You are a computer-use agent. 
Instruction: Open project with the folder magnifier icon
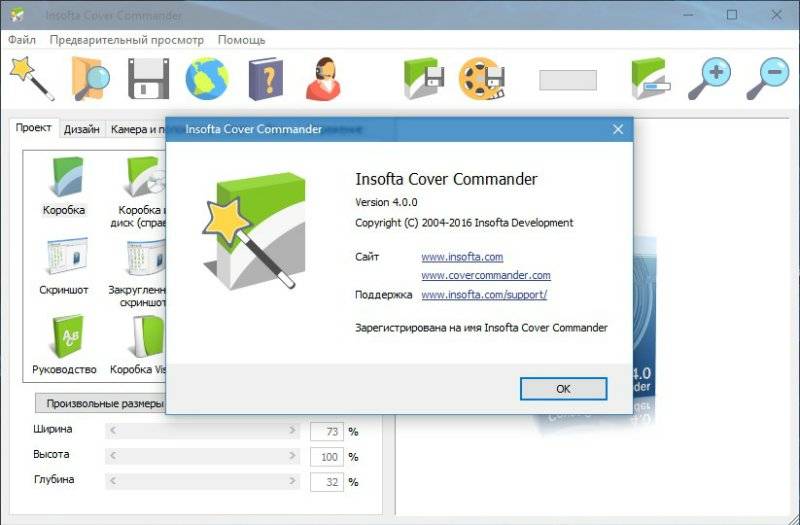pos(90,79)
